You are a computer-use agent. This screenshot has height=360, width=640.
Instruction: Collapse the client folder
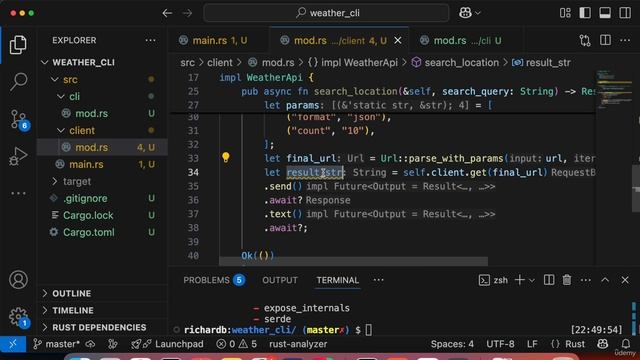pos(61,131)
